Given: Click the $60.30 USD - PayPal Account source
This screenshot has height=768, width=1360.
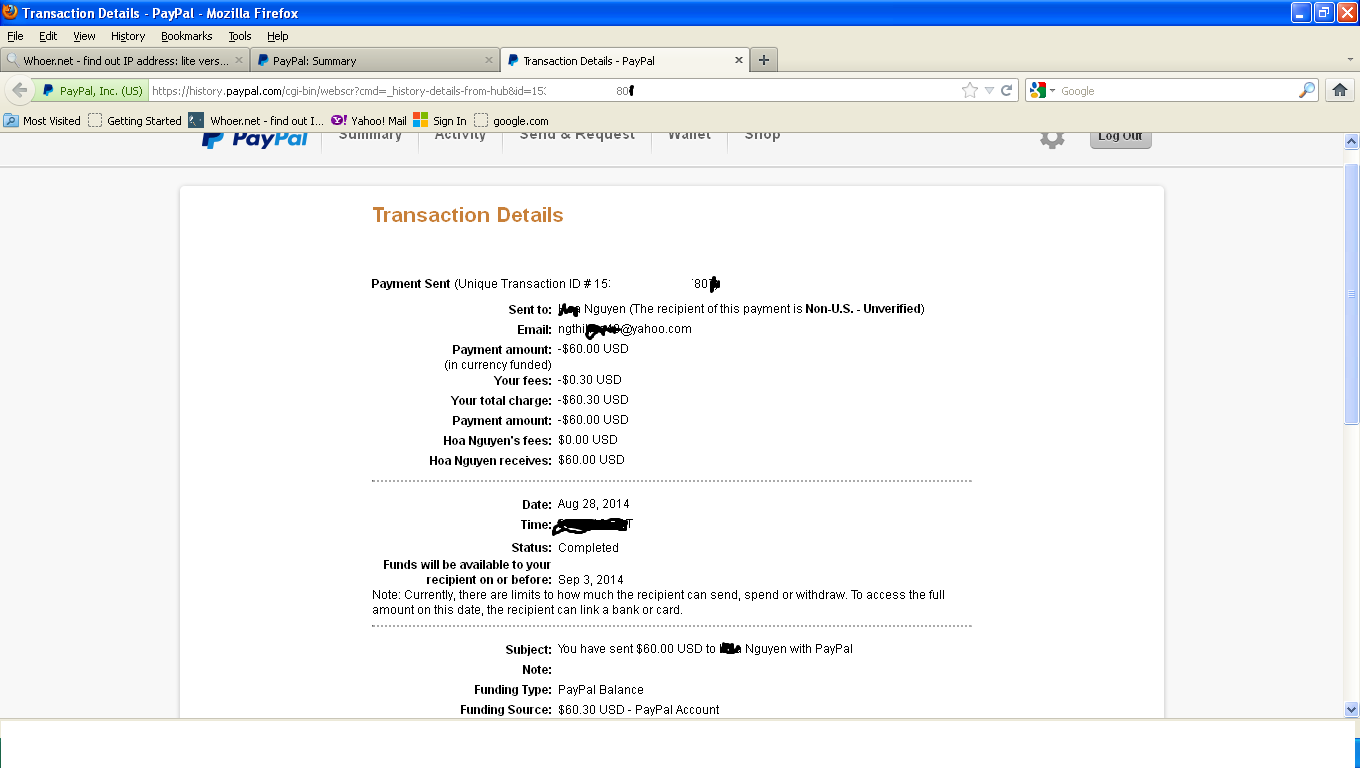Looking at the screenshot, I should 639,710.
